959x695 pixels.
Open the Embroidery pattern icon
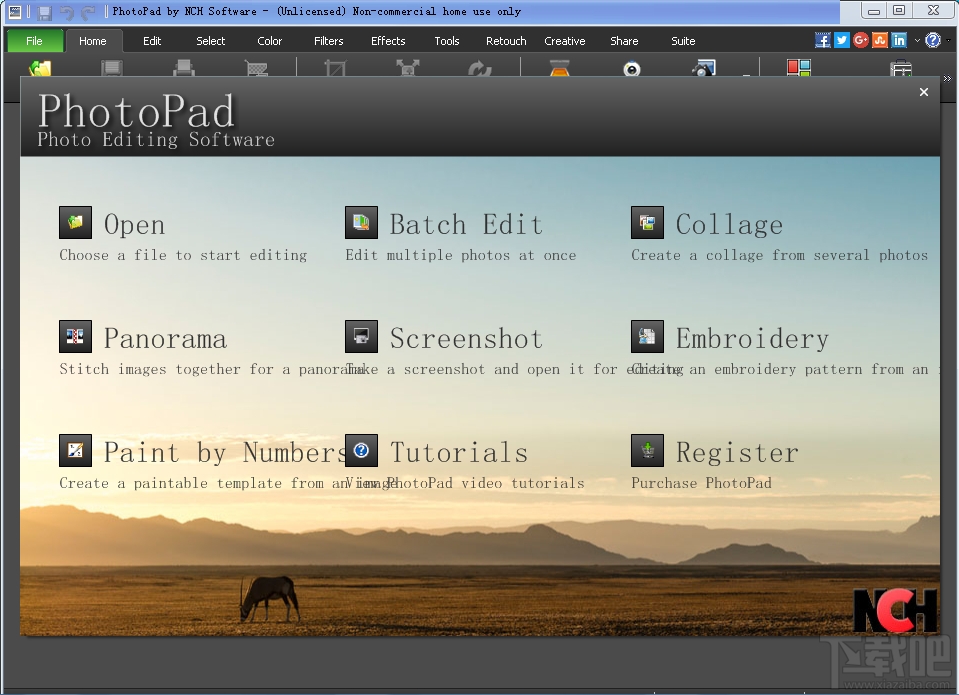point(647,337)
